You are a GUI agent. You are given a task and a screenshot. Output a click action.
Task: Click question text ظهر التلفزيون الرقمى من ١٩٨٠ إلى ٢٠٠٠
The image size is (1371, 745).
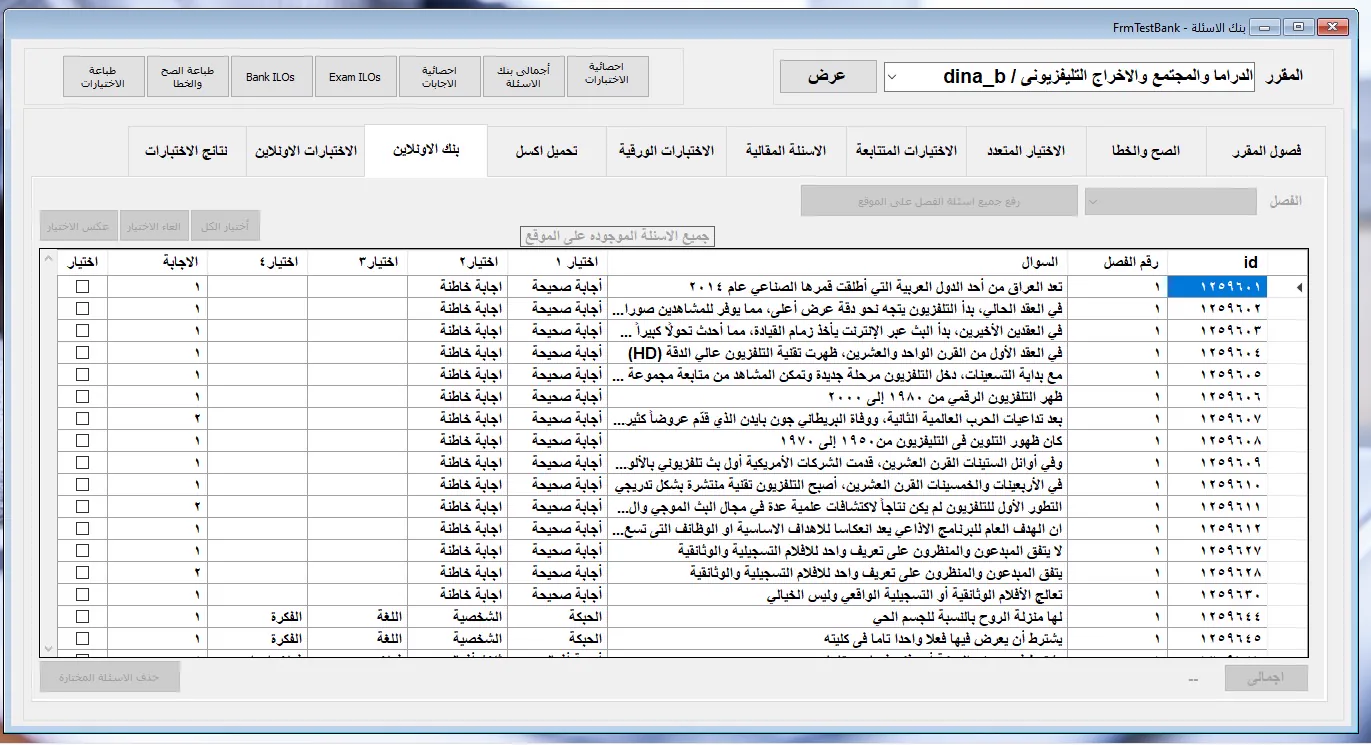click(x=943, y=397)
